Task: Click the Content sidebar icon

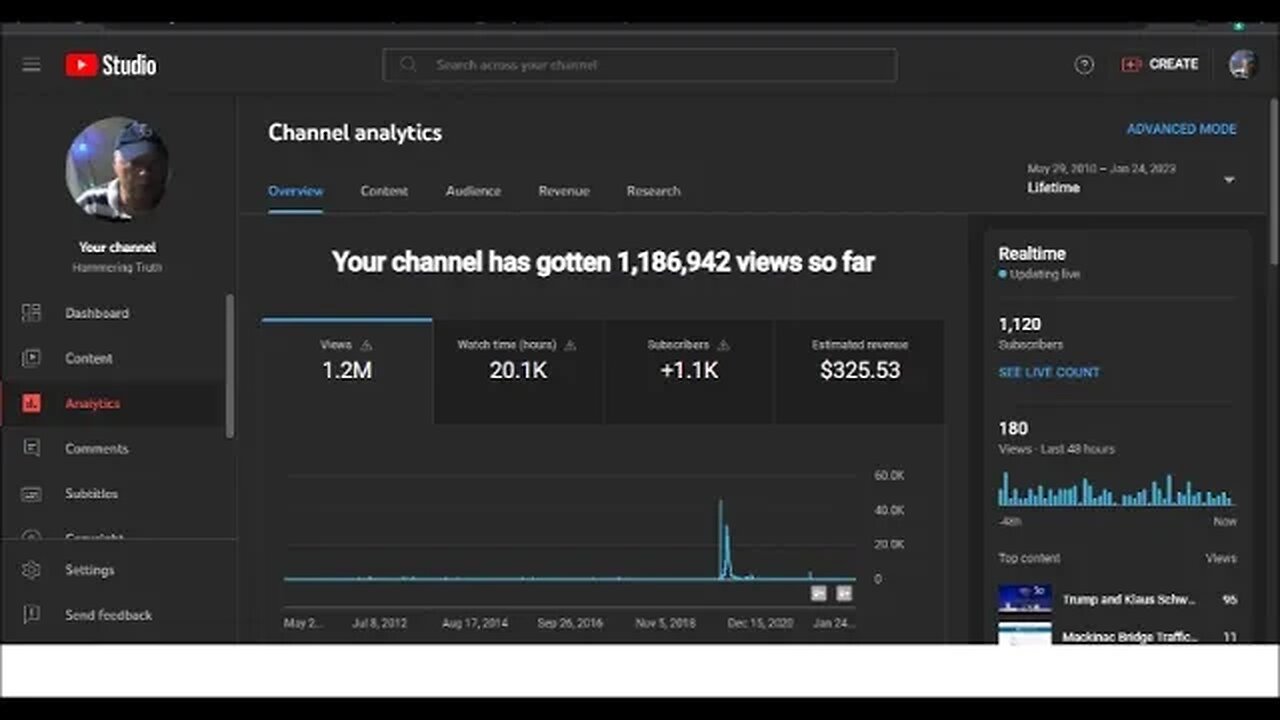Action: (31, 358)
